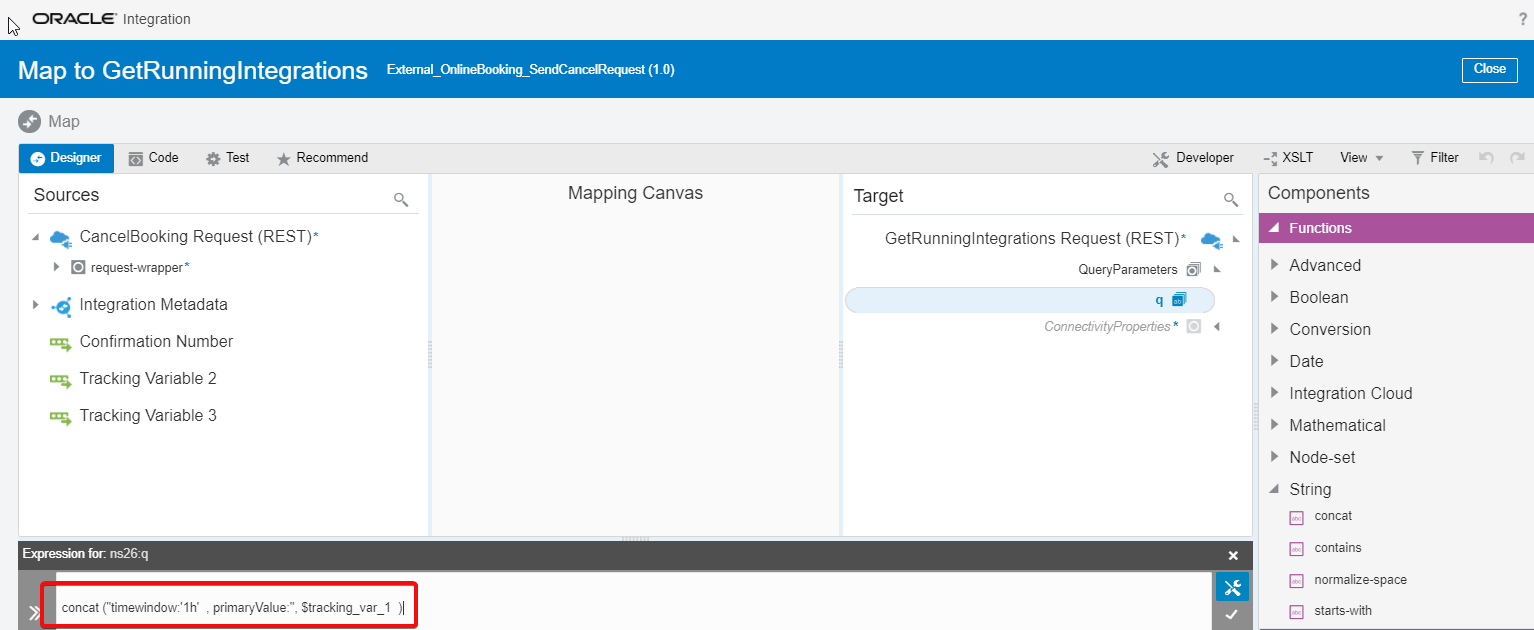Click inside the concat expression input field
The height and width of the screenshot is (630, 1534).
230,605
